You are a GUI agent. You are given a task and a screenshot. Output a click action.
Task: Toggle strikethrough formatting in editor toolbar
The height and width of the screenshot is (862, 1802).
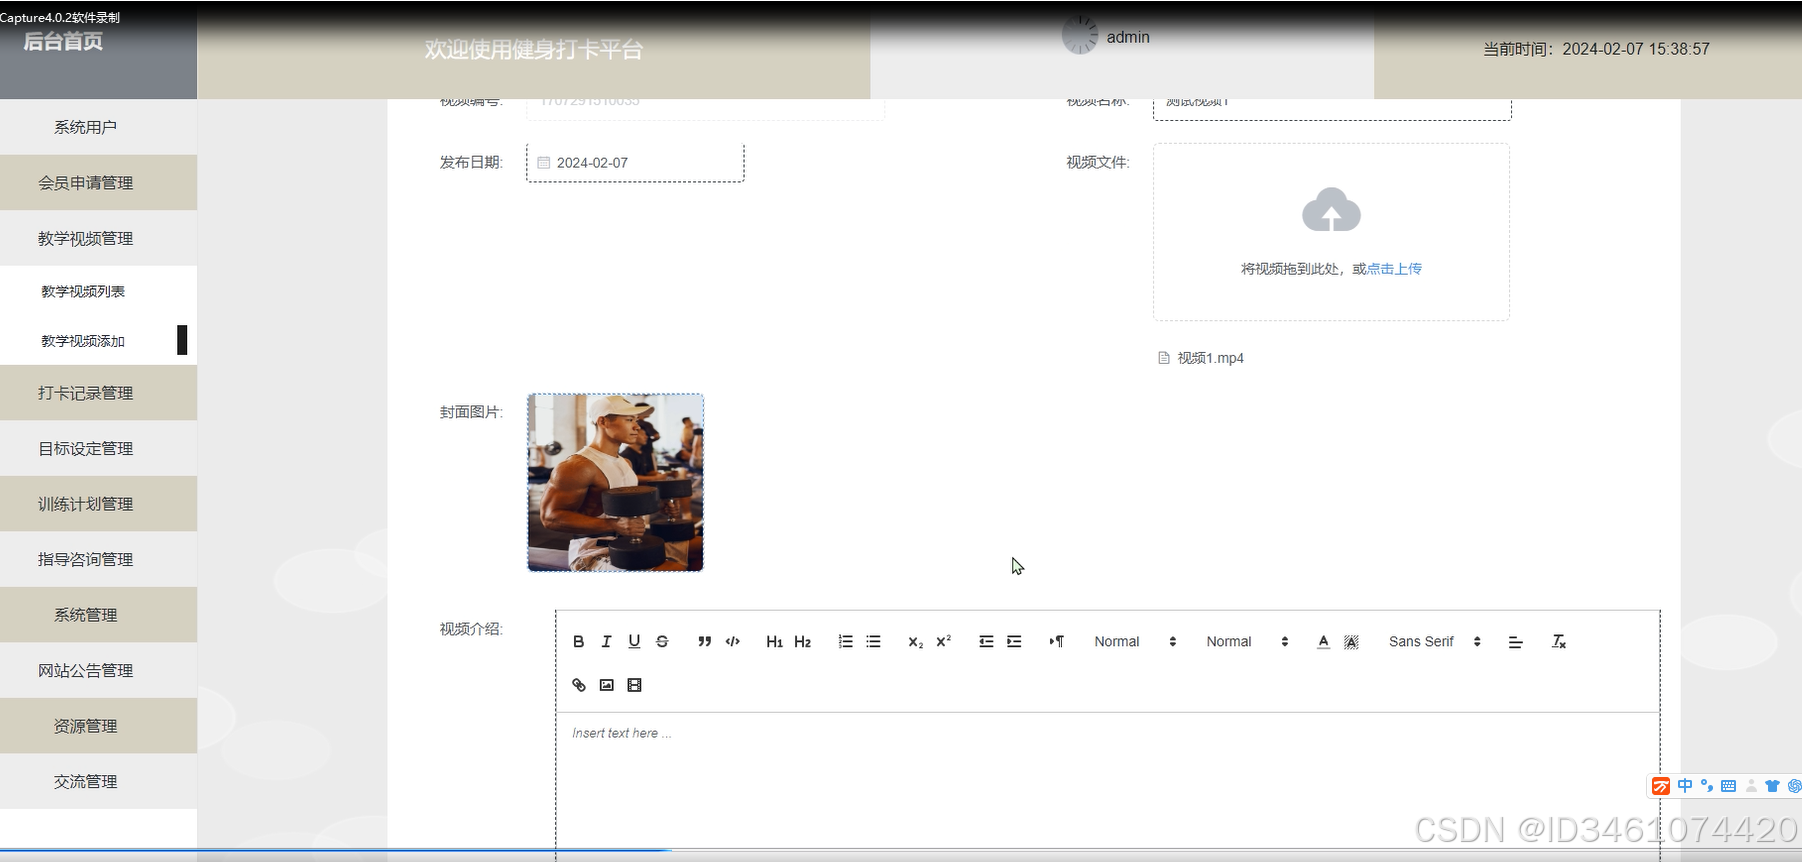pos(662,642)
